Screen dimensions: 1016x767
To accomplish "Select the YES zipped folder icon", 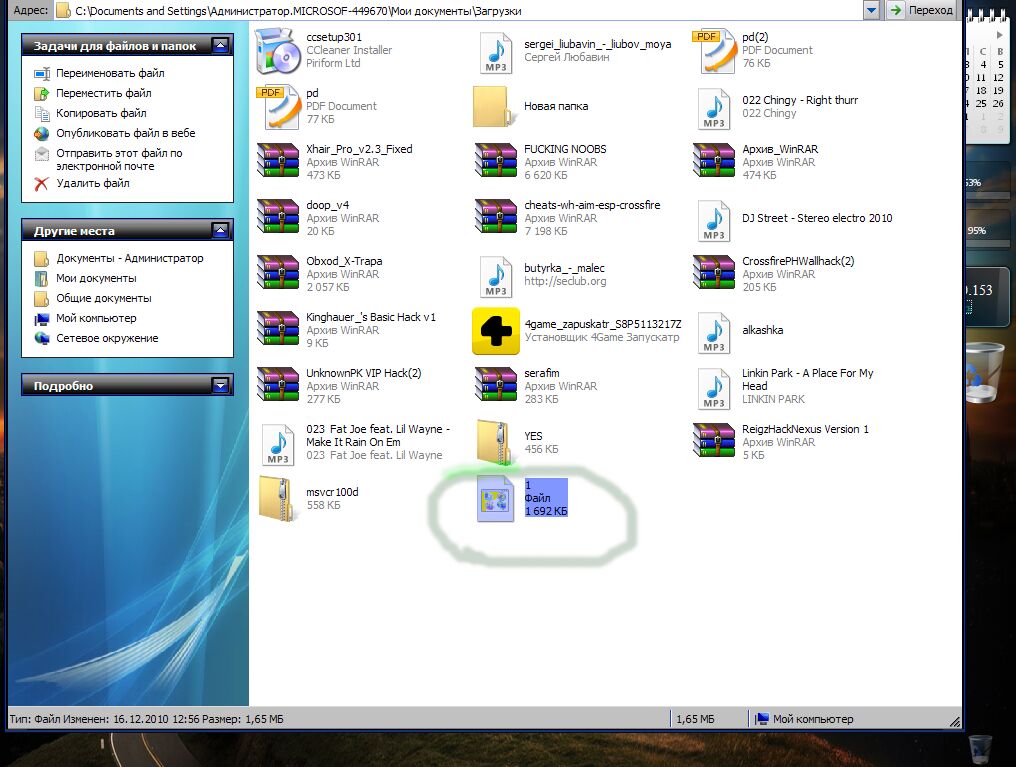I will tap(496, 442).
